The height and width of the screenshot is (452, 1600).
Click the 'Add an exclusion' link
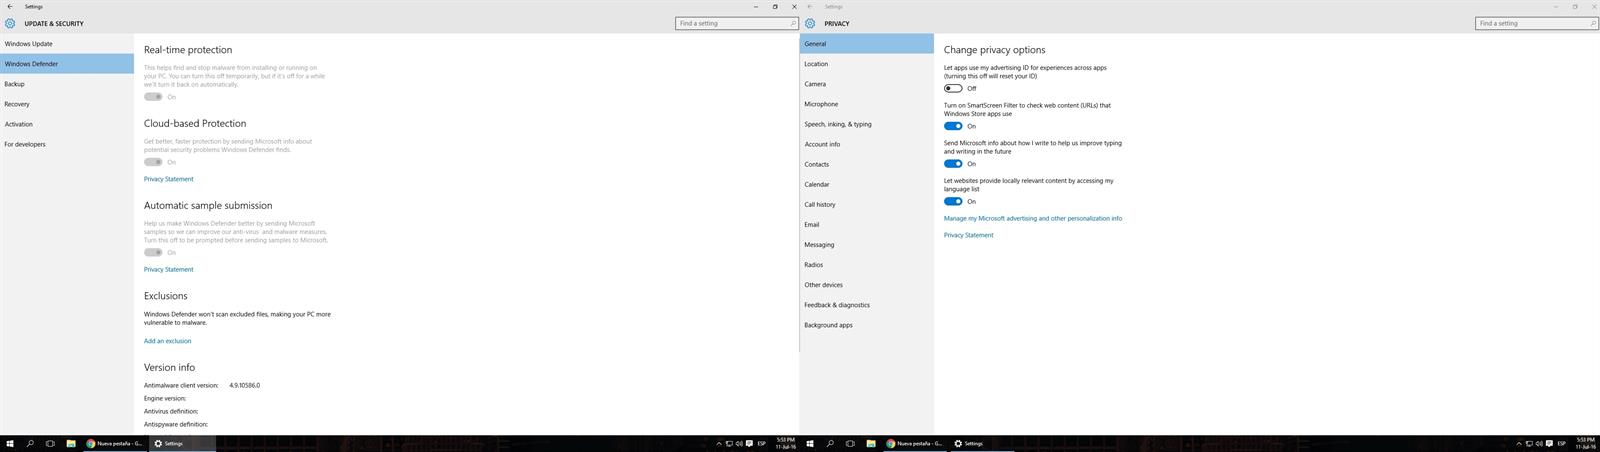pyautogui.click(x=167, y=341)
